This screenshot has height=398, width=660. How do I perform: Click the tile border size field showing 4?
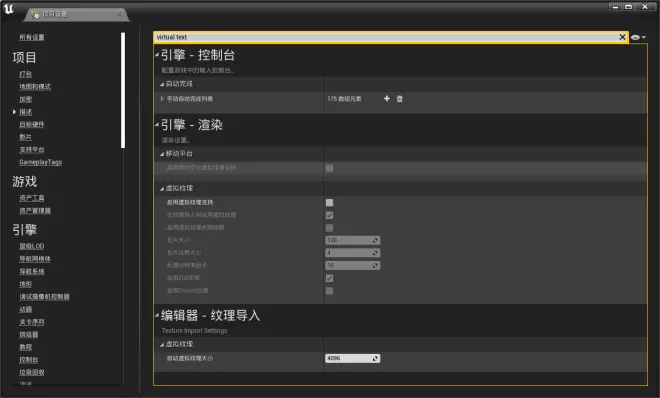pyautogui.click(x=353, y=253)
